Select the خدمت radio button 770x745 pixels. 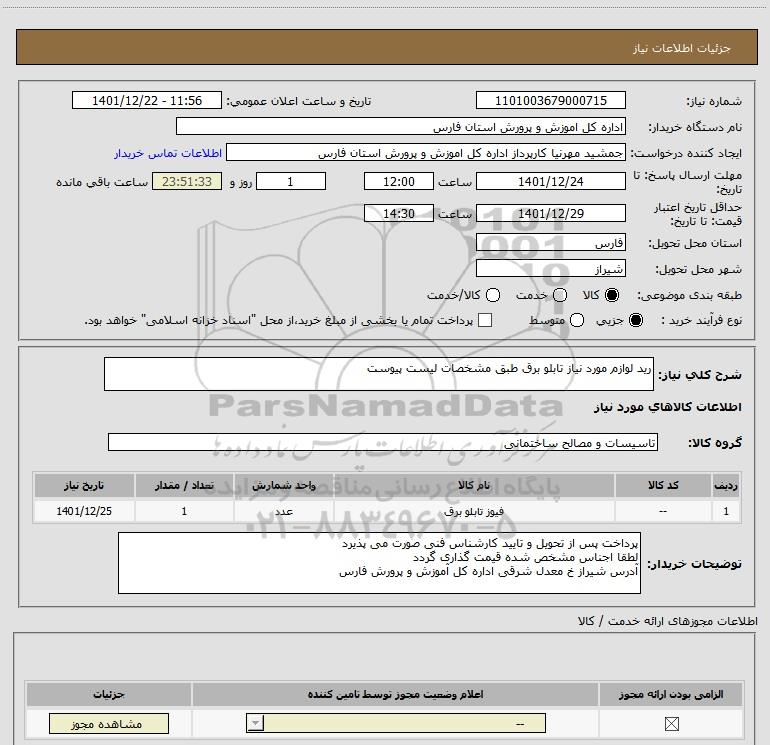tap(560, 295)
